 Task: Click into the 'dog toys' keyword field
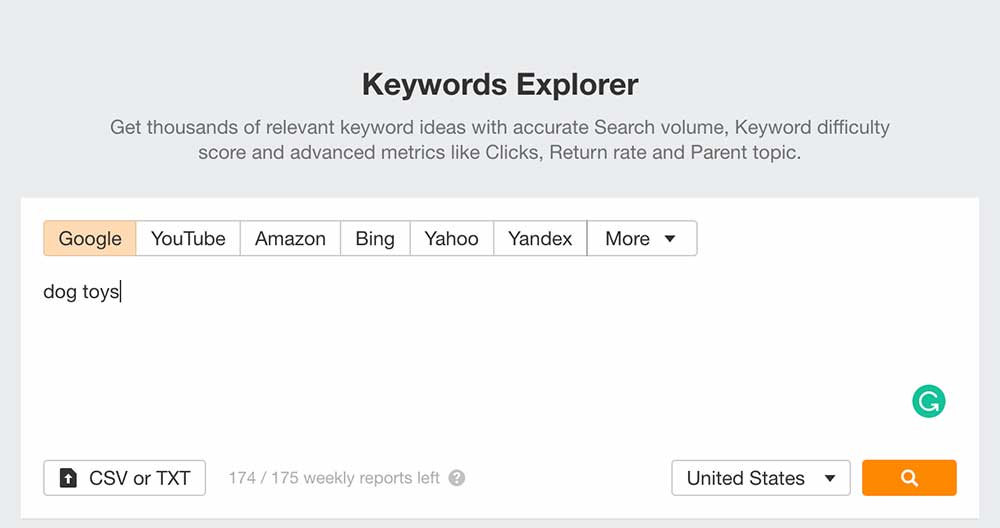coord(82,292)
